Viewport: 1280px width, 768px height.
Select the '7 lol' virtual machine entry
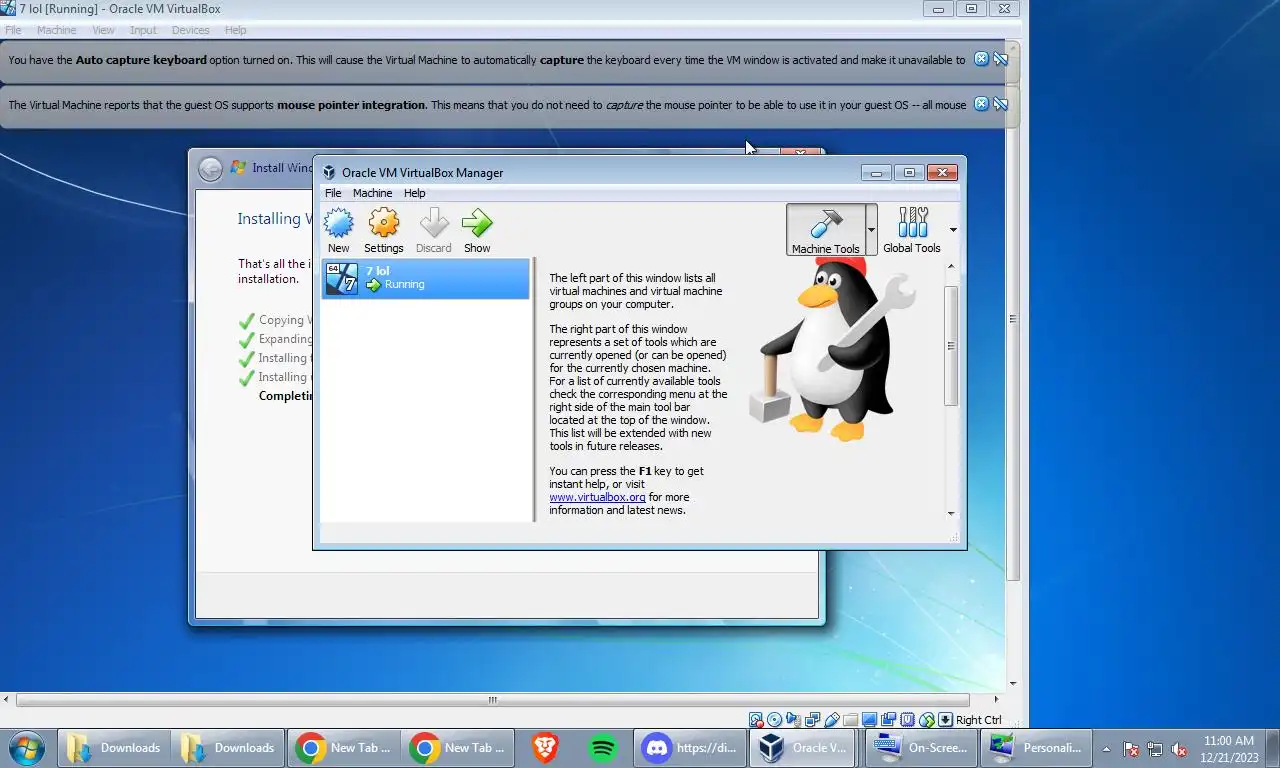(425, 278)
